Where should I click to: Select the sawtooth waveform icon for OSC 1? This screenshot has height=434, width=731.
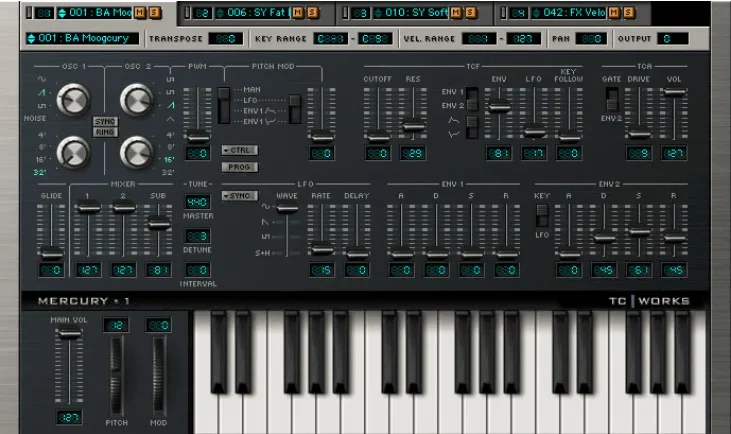tap(41, 93)
